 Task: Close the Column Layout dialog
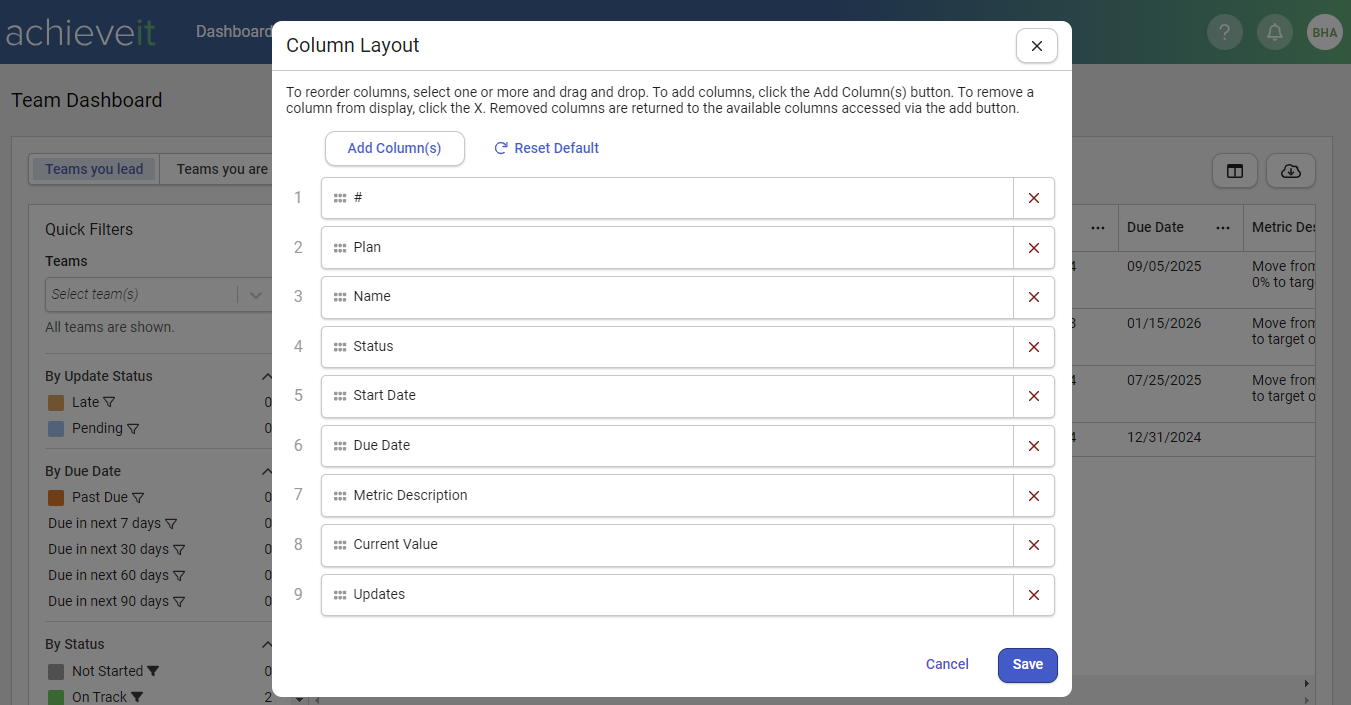coord(1037,46)
